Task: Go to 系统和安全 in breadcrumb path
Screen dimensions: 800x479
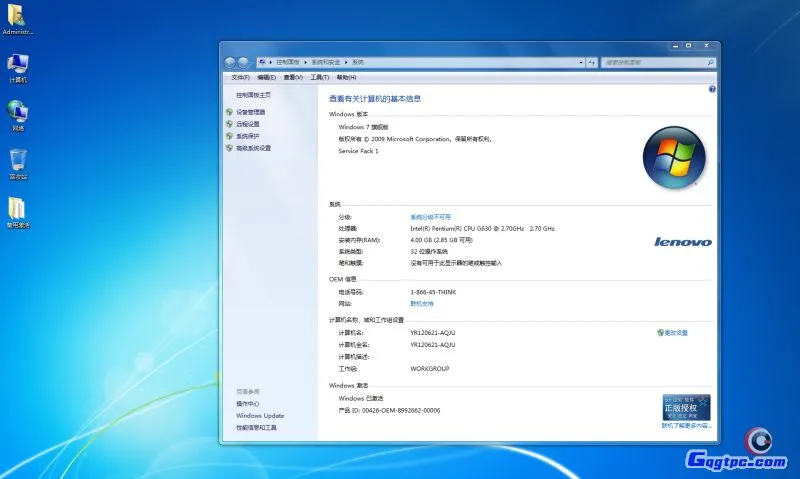Action: click(x=326, y=62)
